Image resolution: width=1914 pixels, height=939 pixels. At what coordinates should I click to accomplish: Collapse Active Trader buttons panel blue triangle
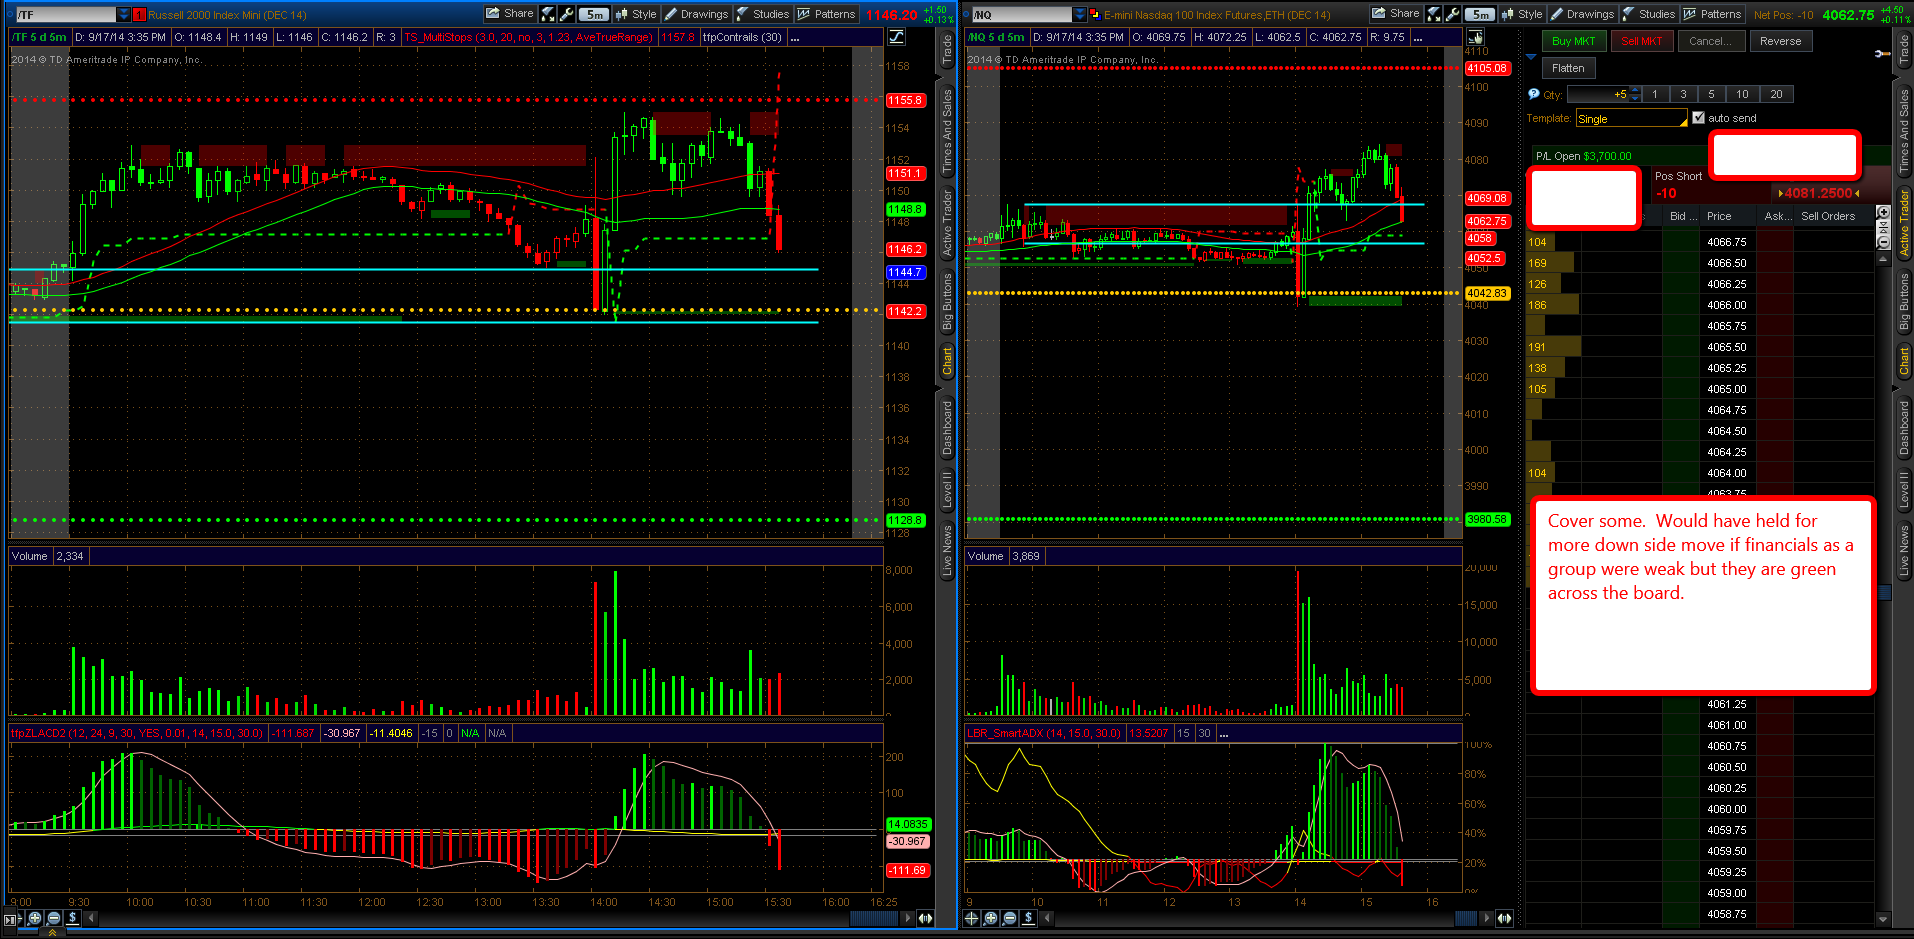1530,57
